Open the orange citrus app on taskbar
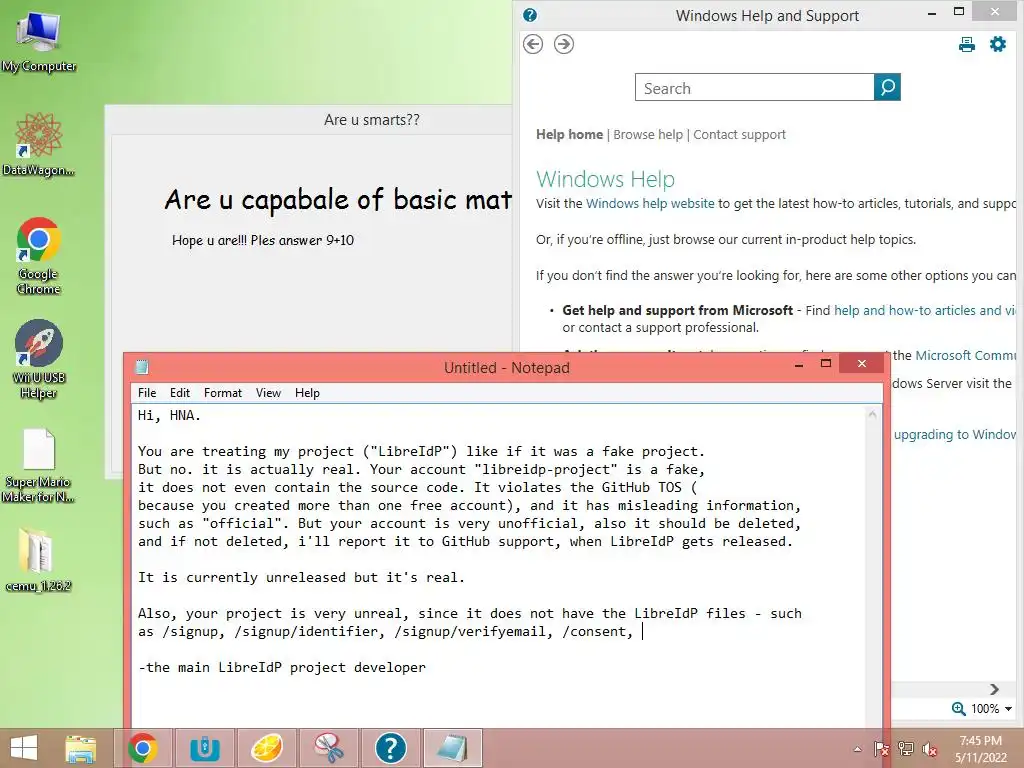Image resolution: width=1024 pixels, height=768 pixels. tap(266, 748)
